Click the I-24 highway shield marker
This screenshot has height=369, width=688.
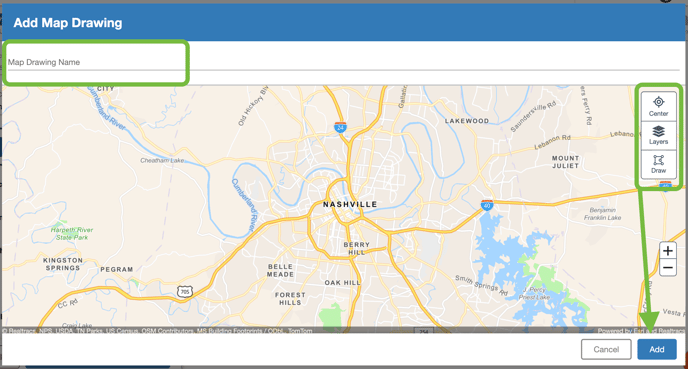[x=340, y=127]
